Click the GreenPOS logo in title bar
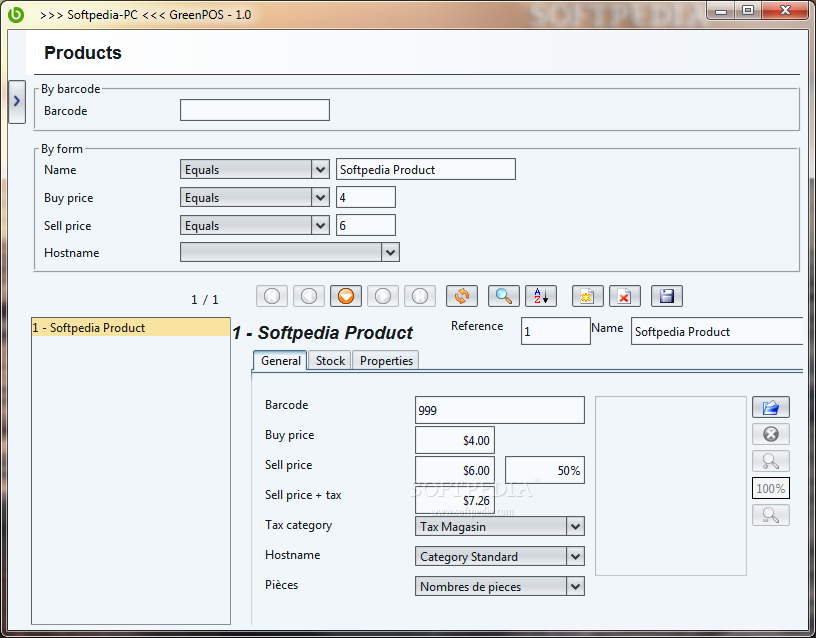The width and height of the screenshot is (816, 638). [16, 14]
